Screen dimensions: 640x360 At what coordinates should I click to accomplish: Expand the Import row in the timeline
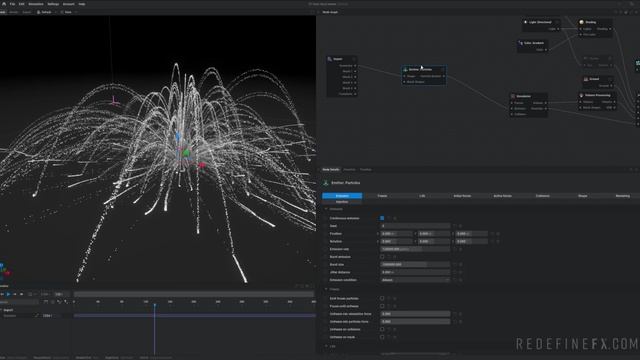(x=2, y=310)
